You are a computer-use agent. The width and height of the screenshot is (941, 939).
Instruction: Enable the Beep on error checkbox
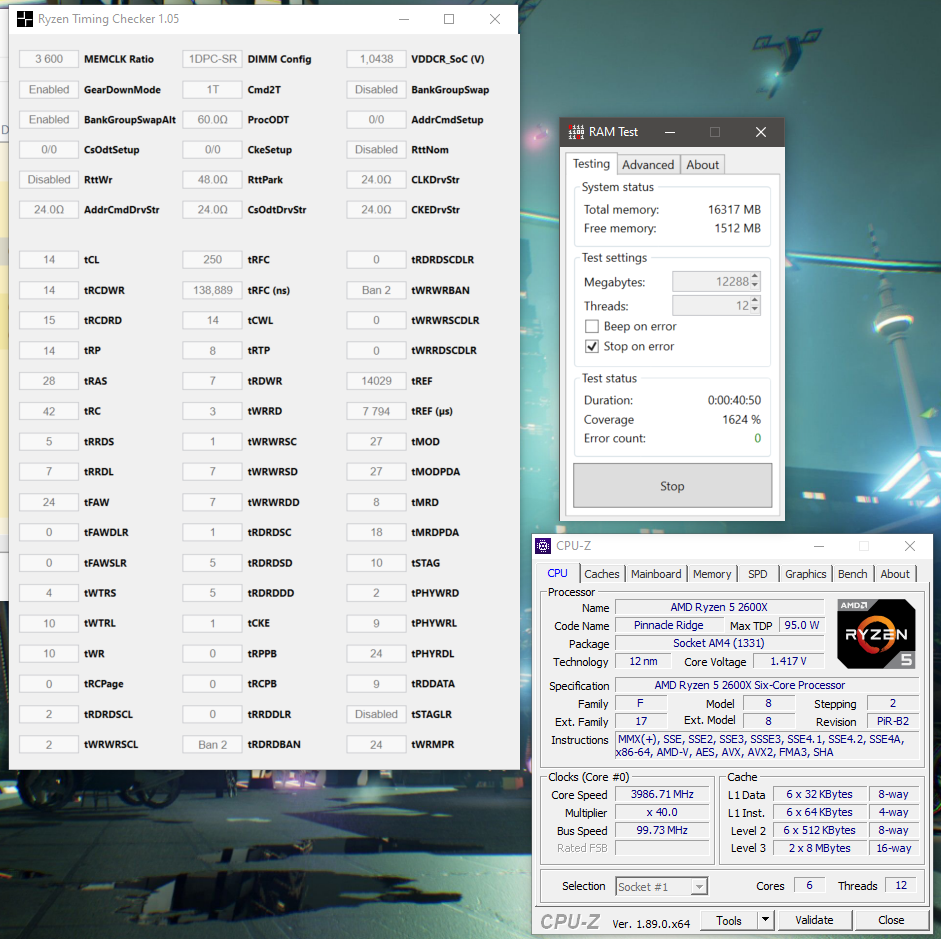pyautogui.click(x=592, y=326)
